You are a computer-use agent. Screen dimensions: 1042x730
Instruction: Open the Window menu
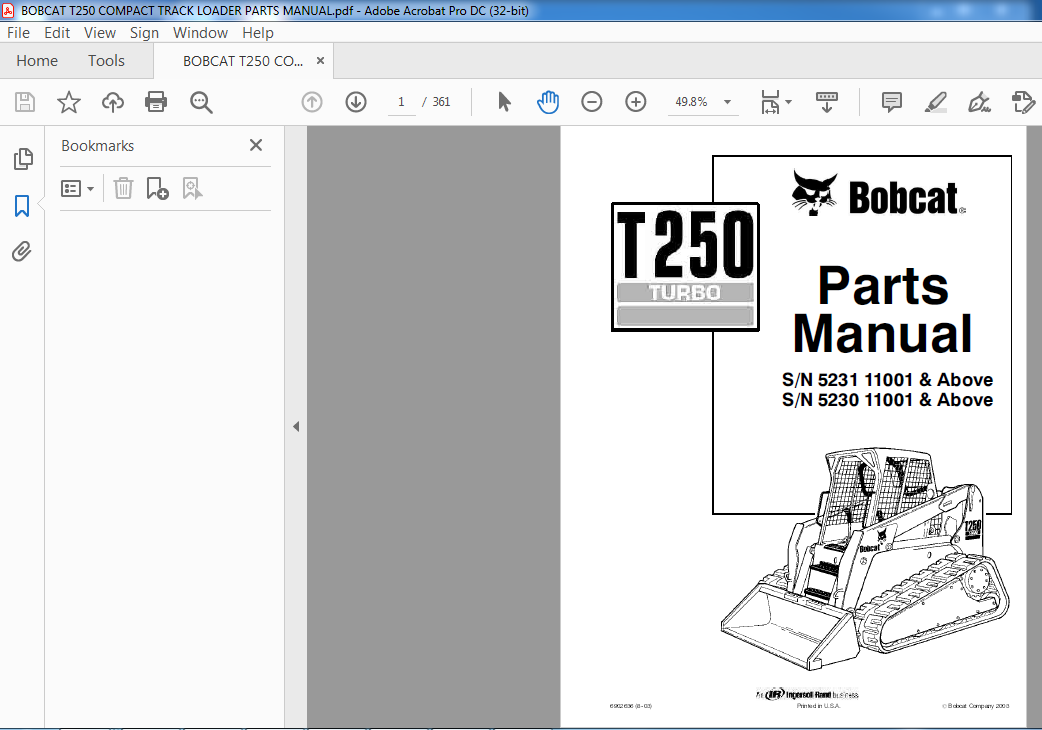(200, 33)
